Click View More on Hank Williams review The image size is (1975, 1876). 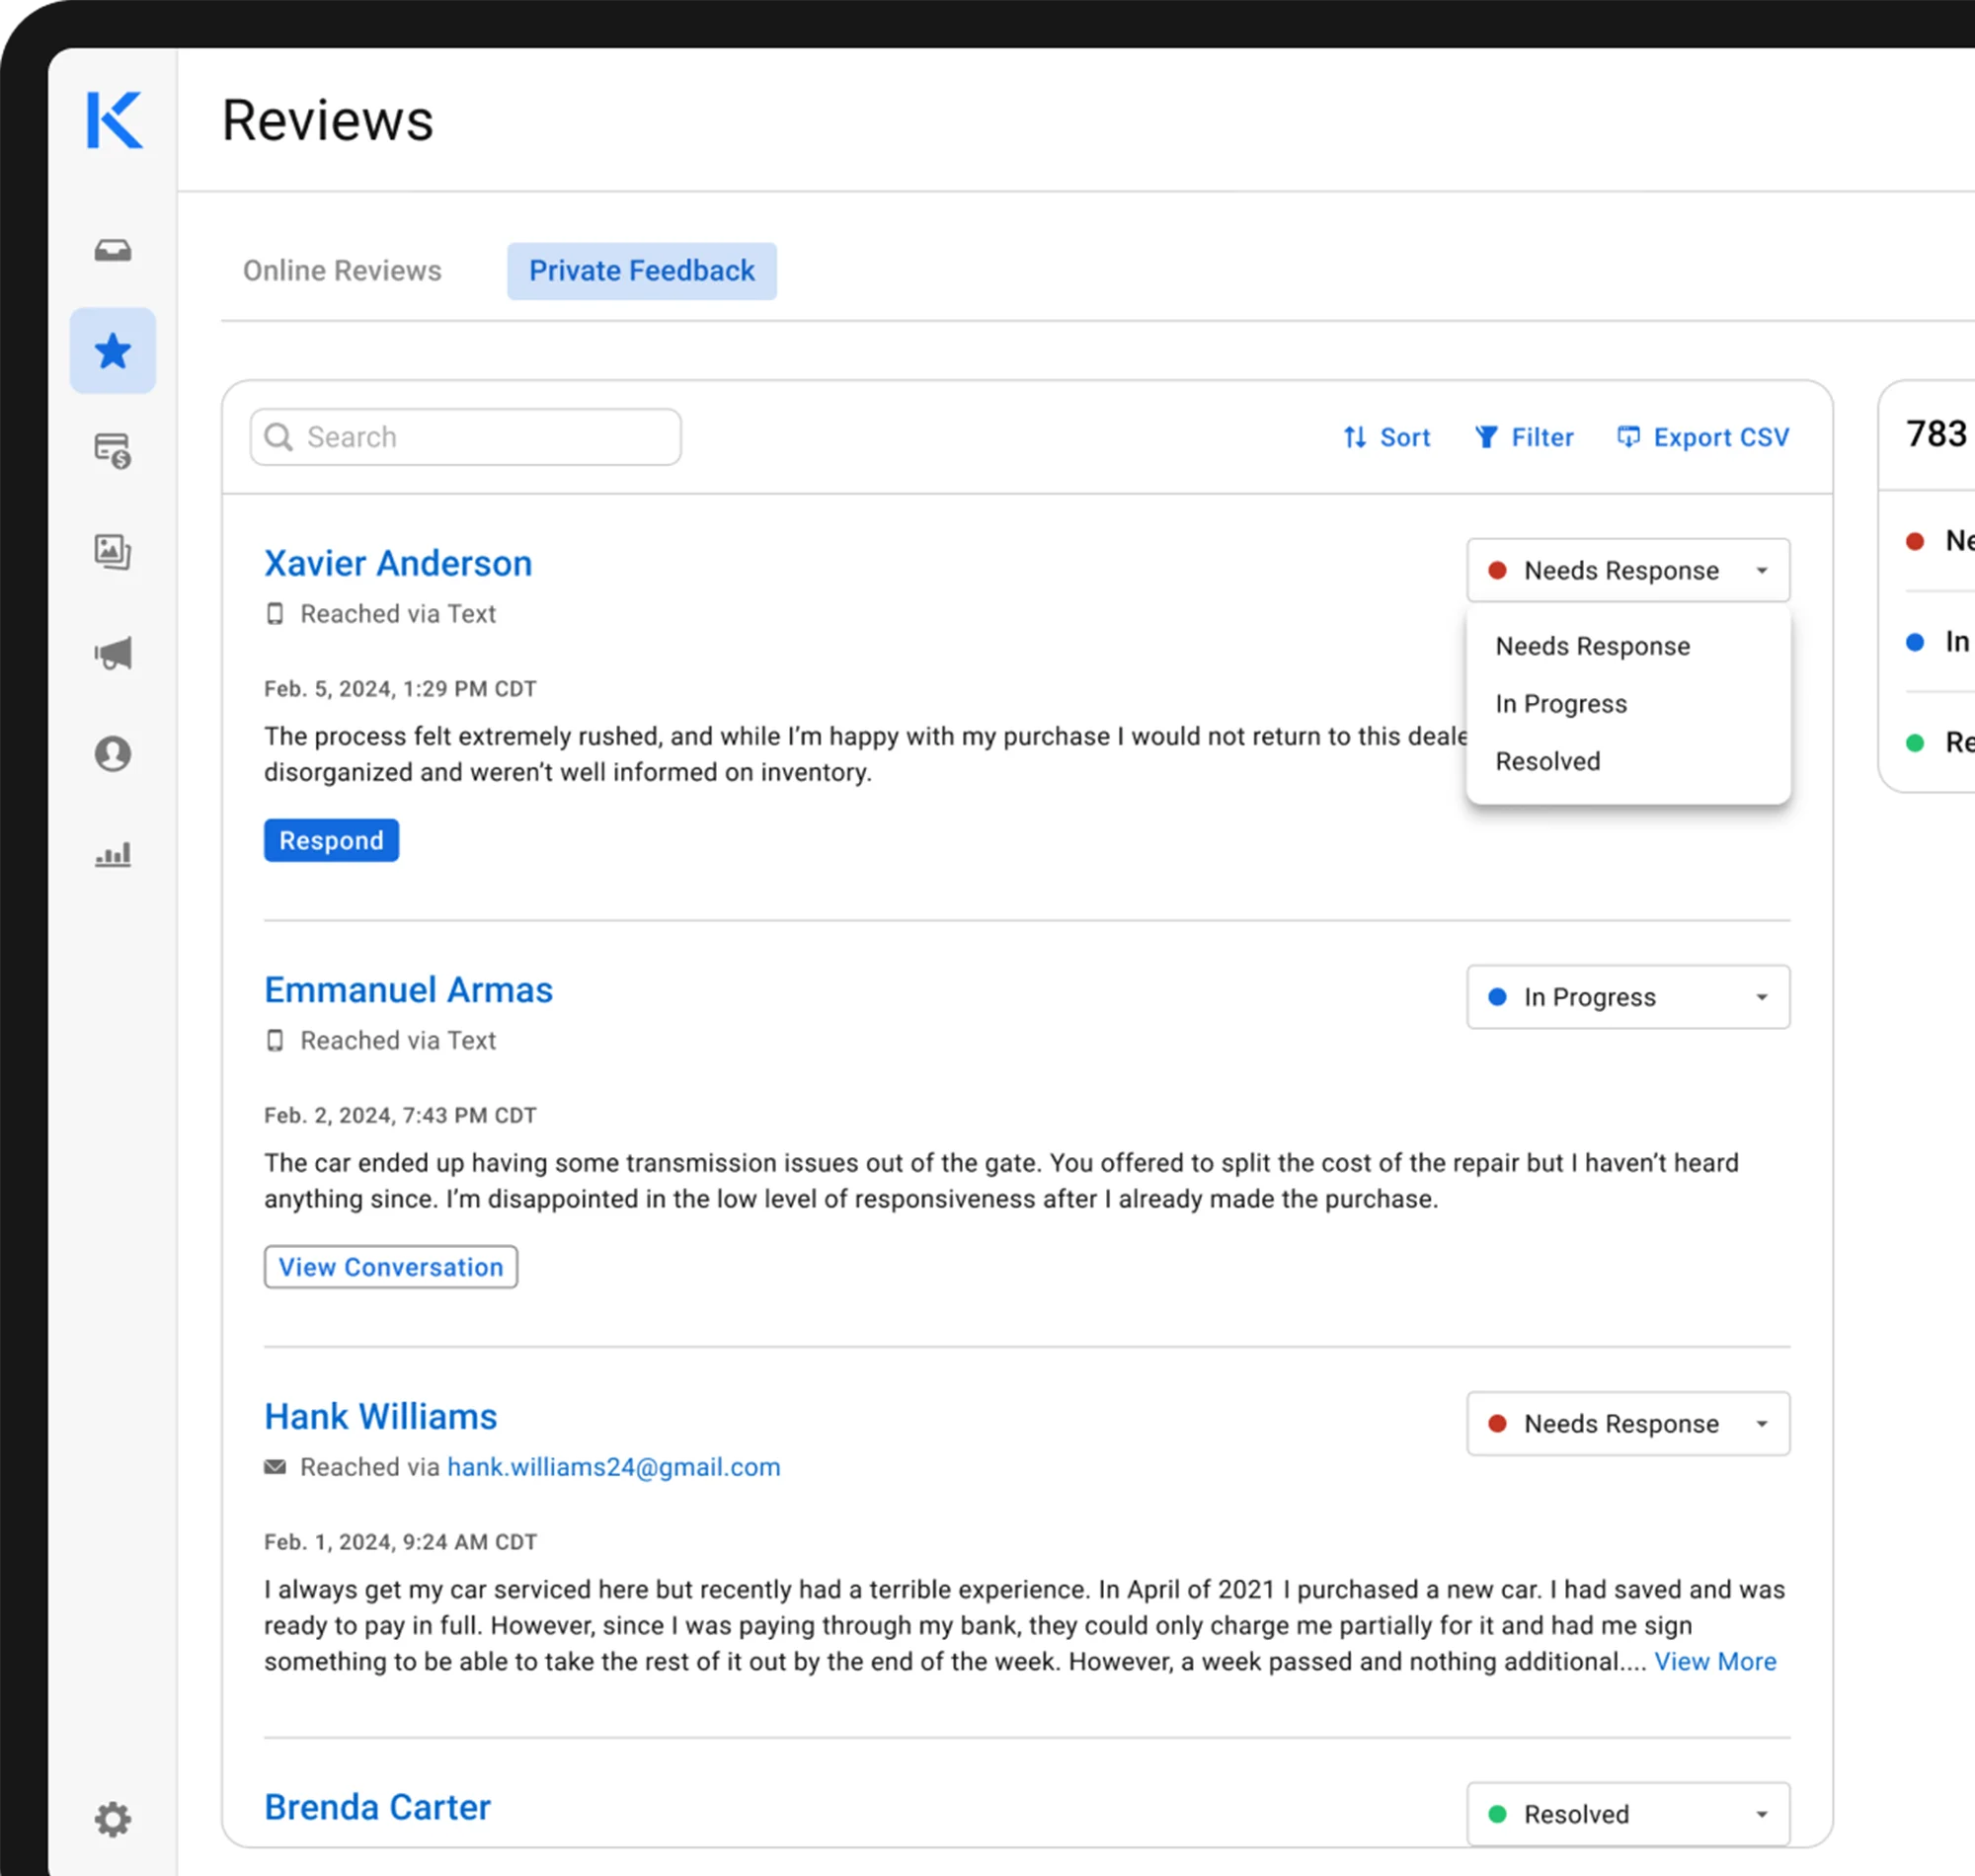(1716, 1661)
